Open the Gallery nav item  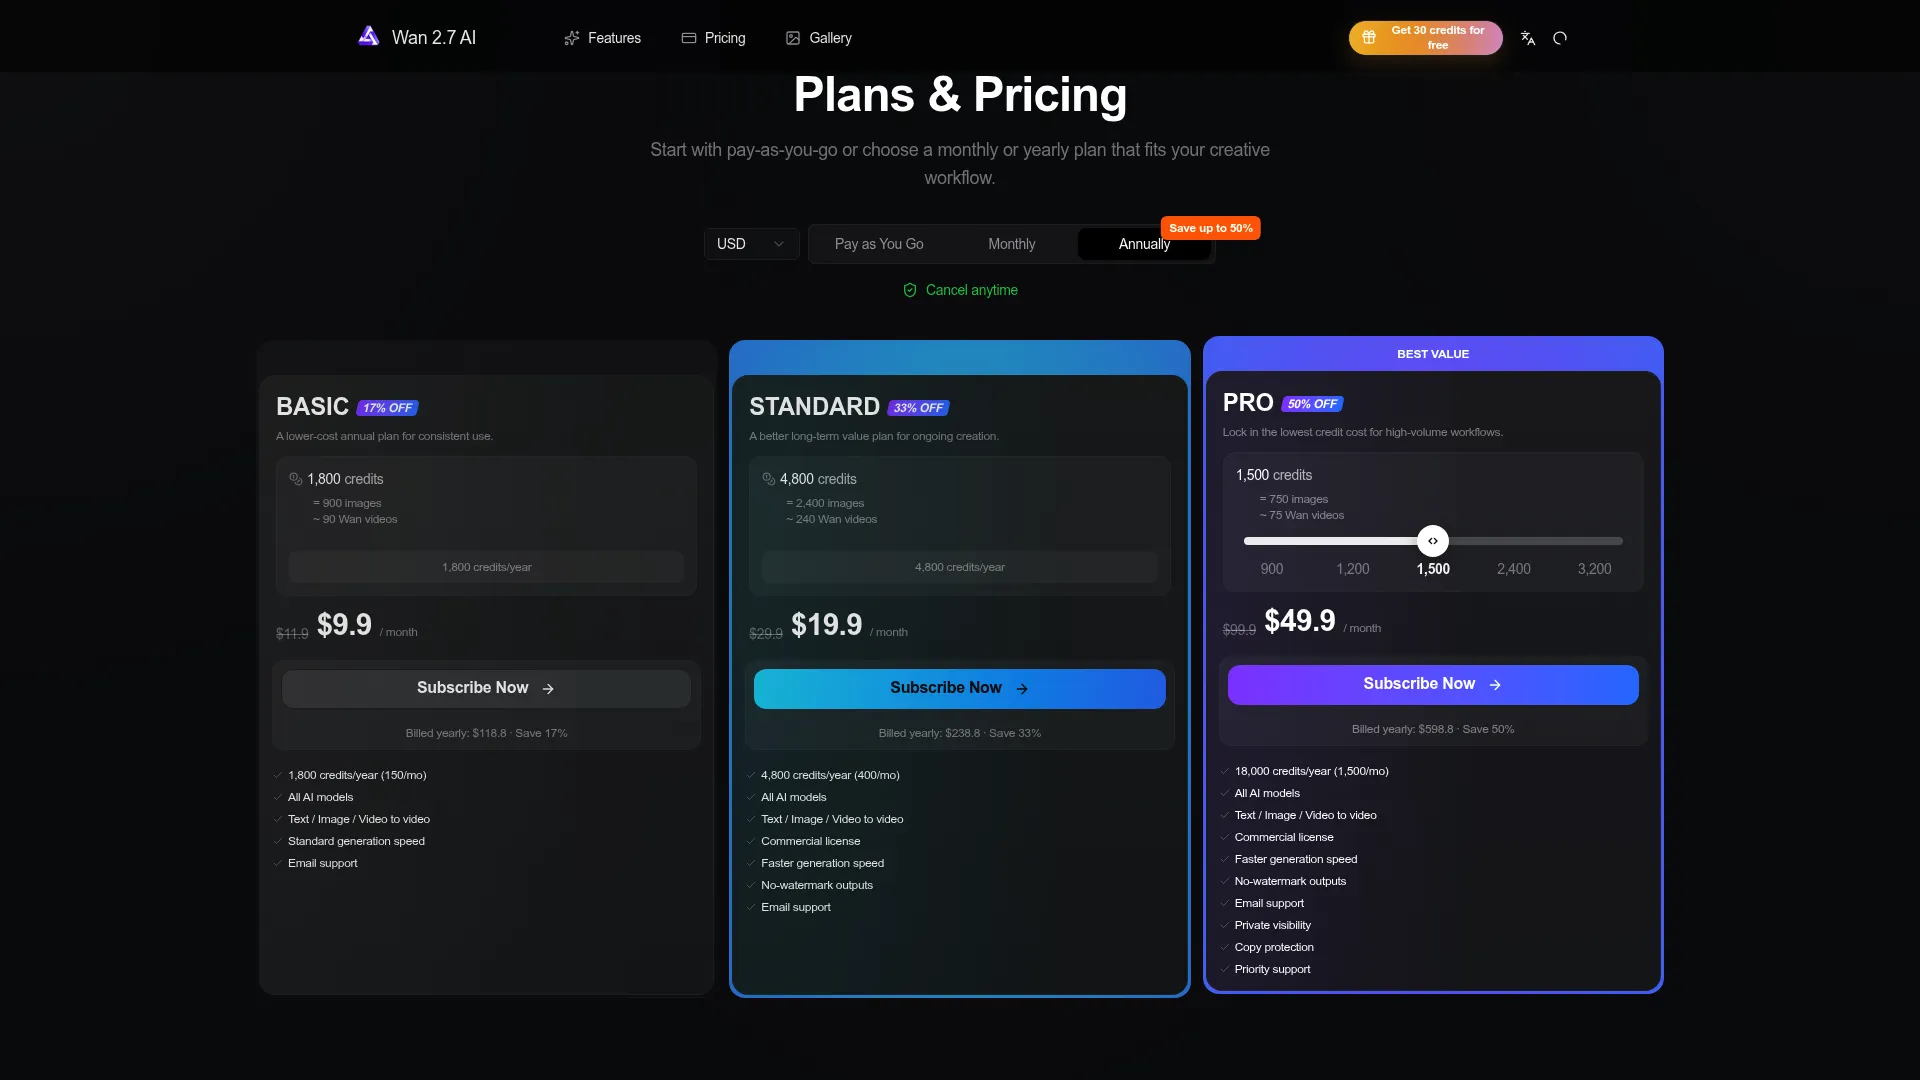830,38
